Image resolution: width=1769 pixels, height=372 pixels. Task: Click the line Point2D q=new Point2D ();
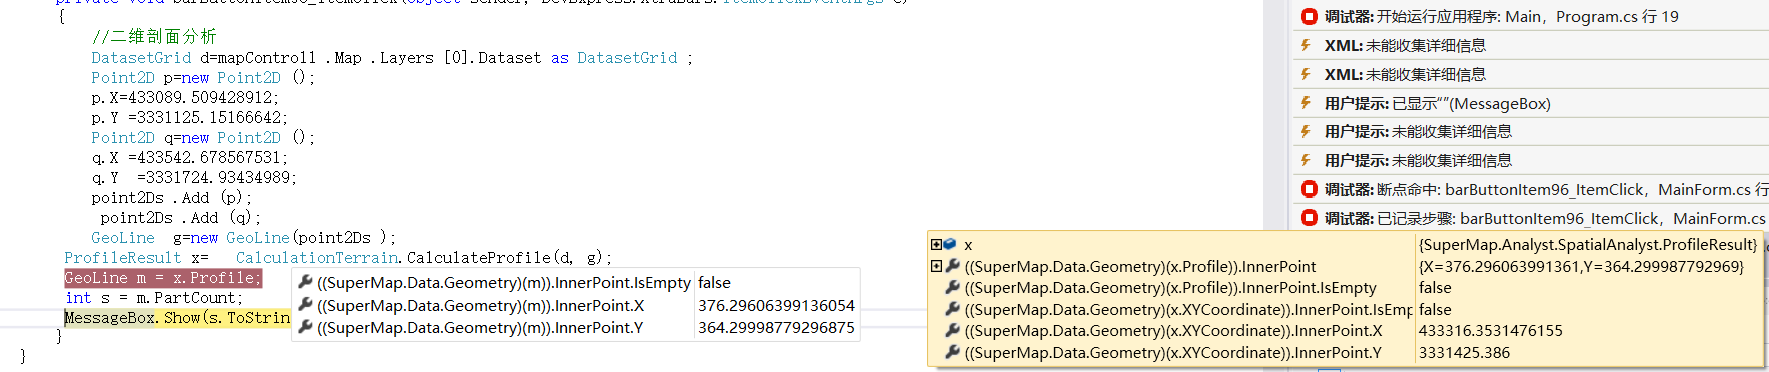point(203,138)
